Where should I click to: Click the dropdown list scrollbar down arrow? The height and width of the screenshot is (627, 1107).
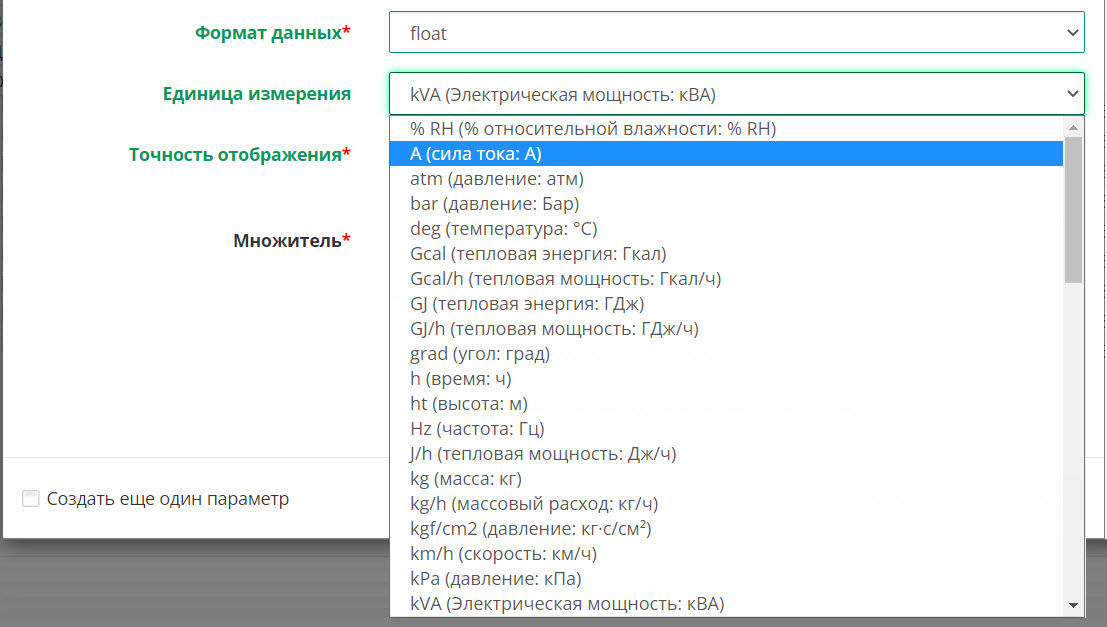pos(1072,606)
